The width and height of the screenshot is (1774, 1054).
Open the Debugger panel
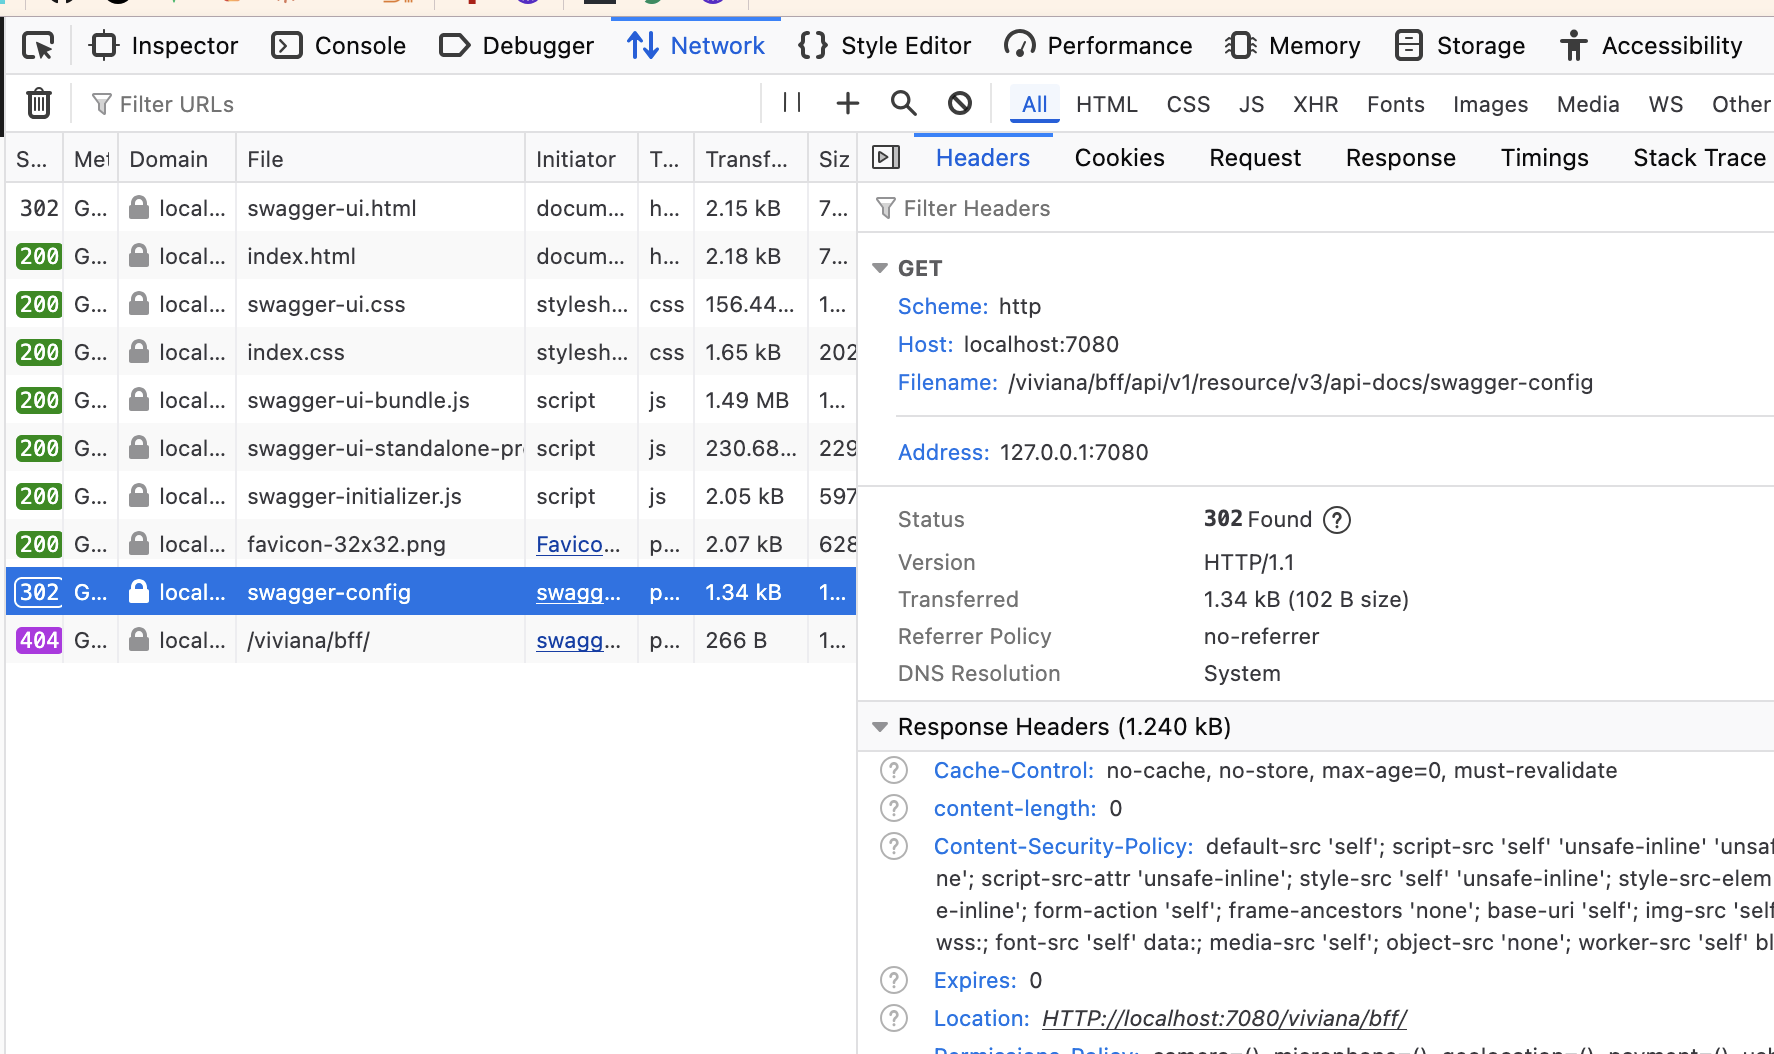517,46
